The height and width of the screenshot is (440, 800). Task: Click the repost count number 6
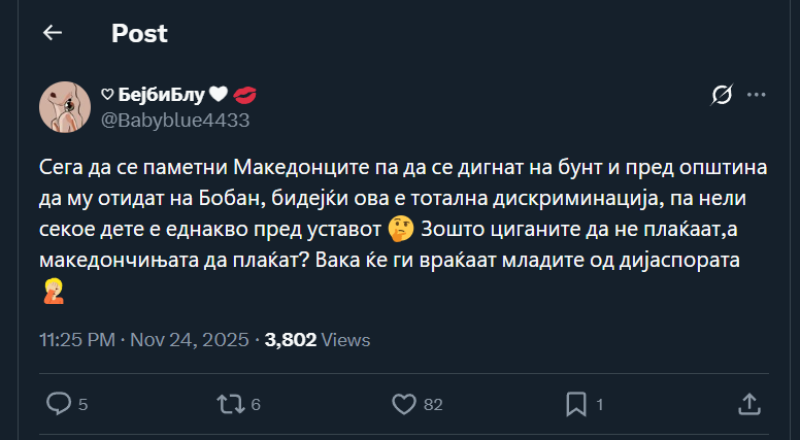tap(256, 405)
